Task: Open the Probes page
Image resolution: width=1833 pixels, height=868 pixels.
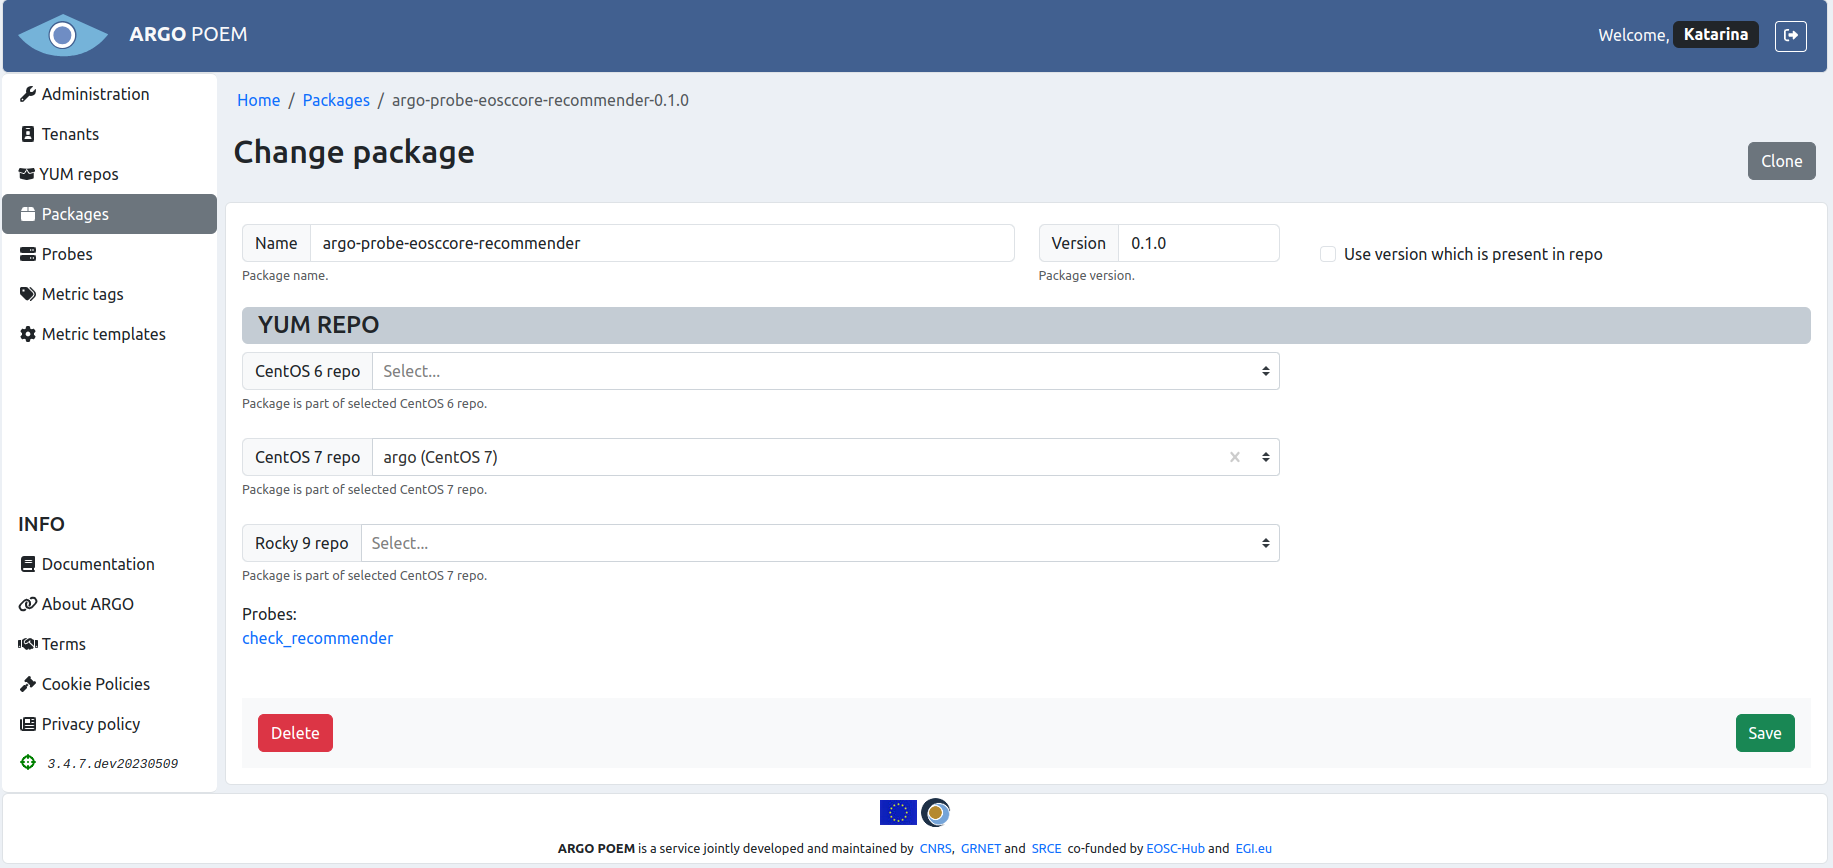Action: click(x=110, y=254)
